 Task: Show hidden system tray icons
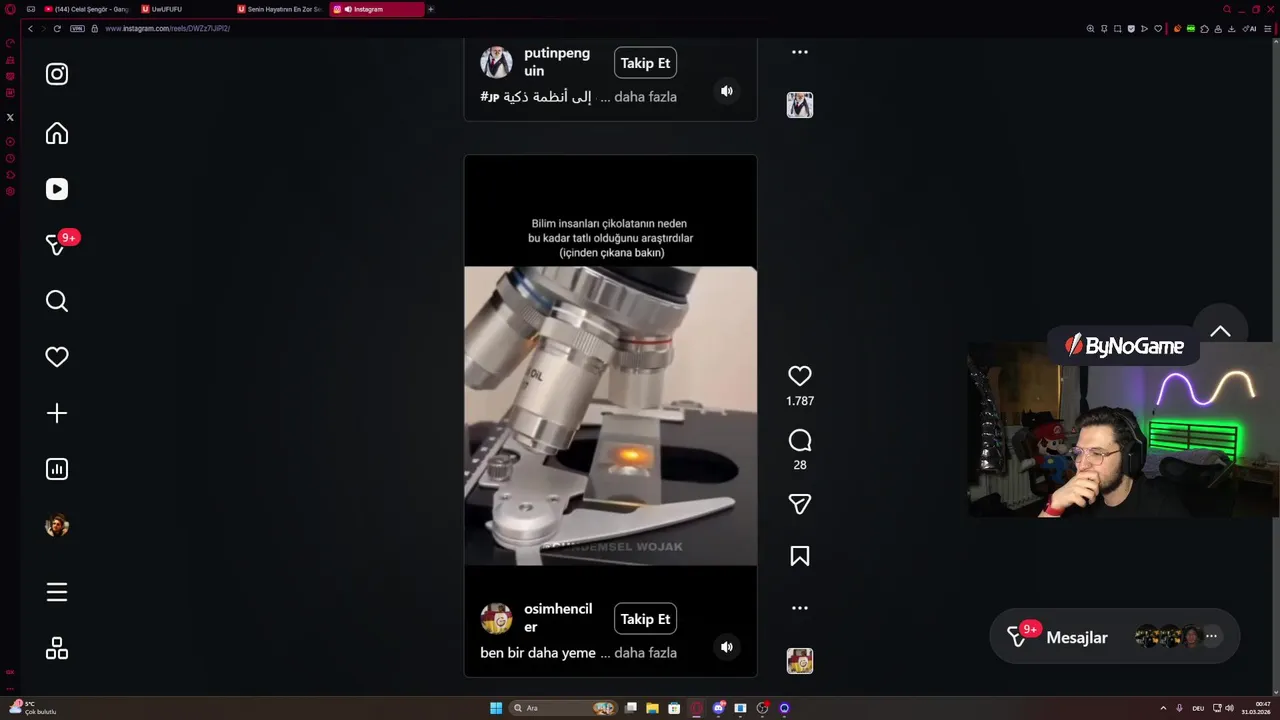click(1163, 708)
